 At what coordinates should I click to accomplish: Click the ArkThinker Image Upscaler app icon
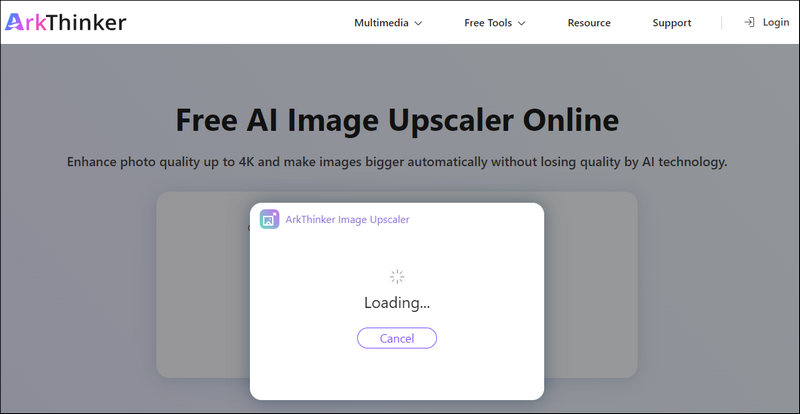click(x=269, y=220)
